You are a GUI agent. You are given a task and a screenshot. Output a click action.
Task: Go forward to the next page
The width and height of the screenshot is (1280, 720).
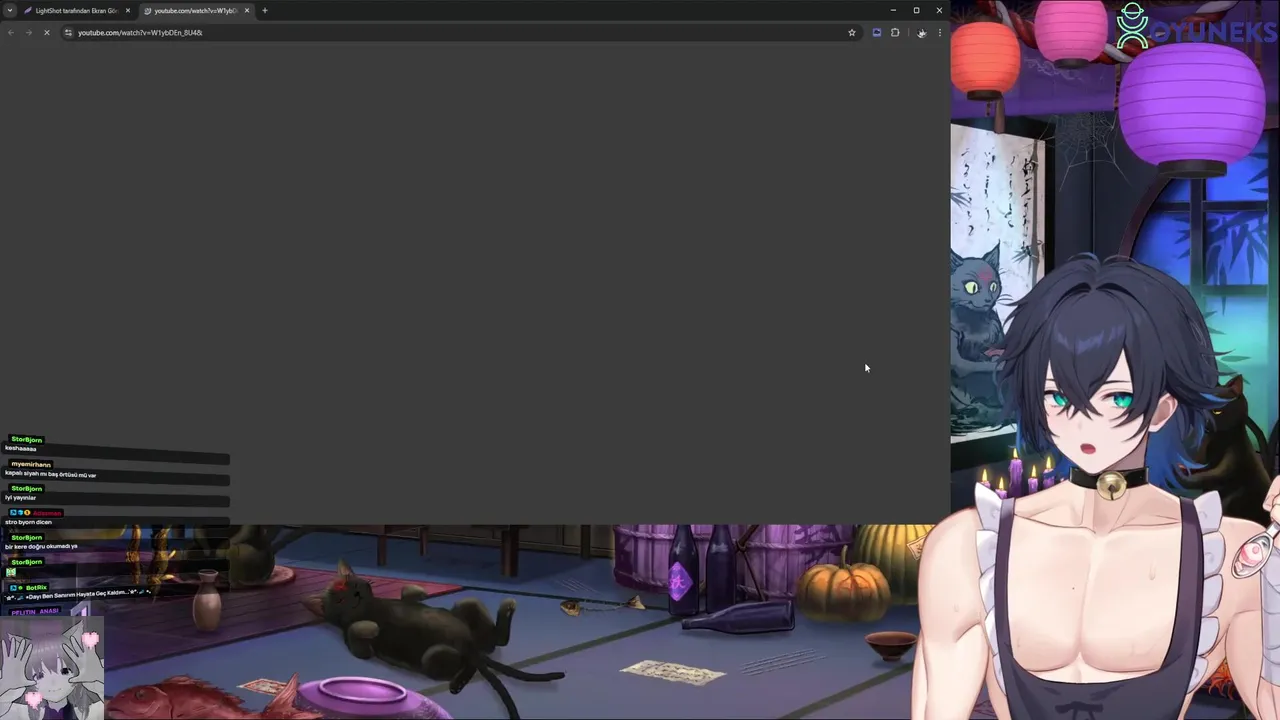pos(28,33)
